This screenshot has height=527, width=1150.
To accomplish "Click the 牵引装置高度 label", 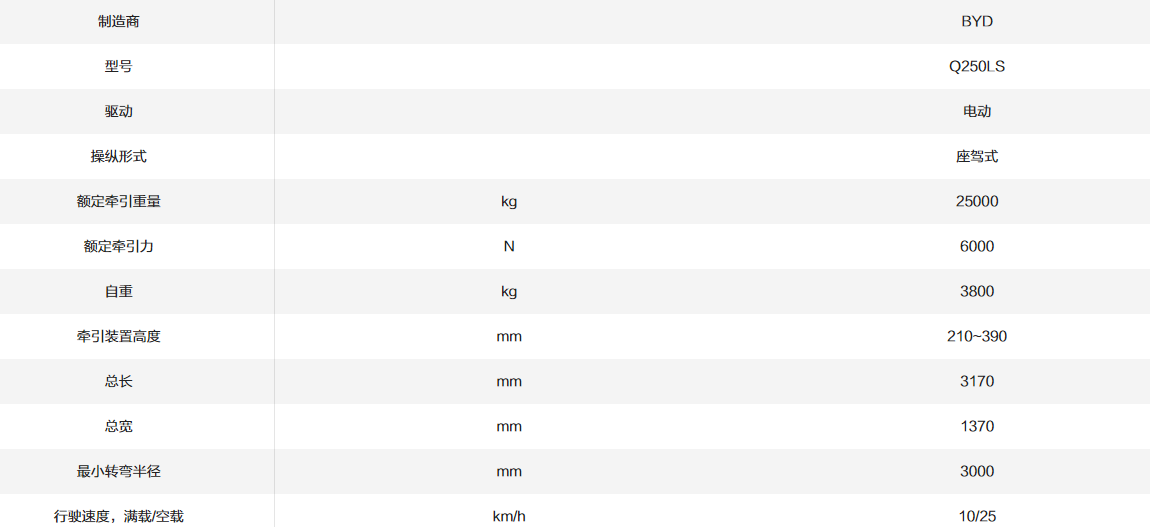I will coord(119,336).
